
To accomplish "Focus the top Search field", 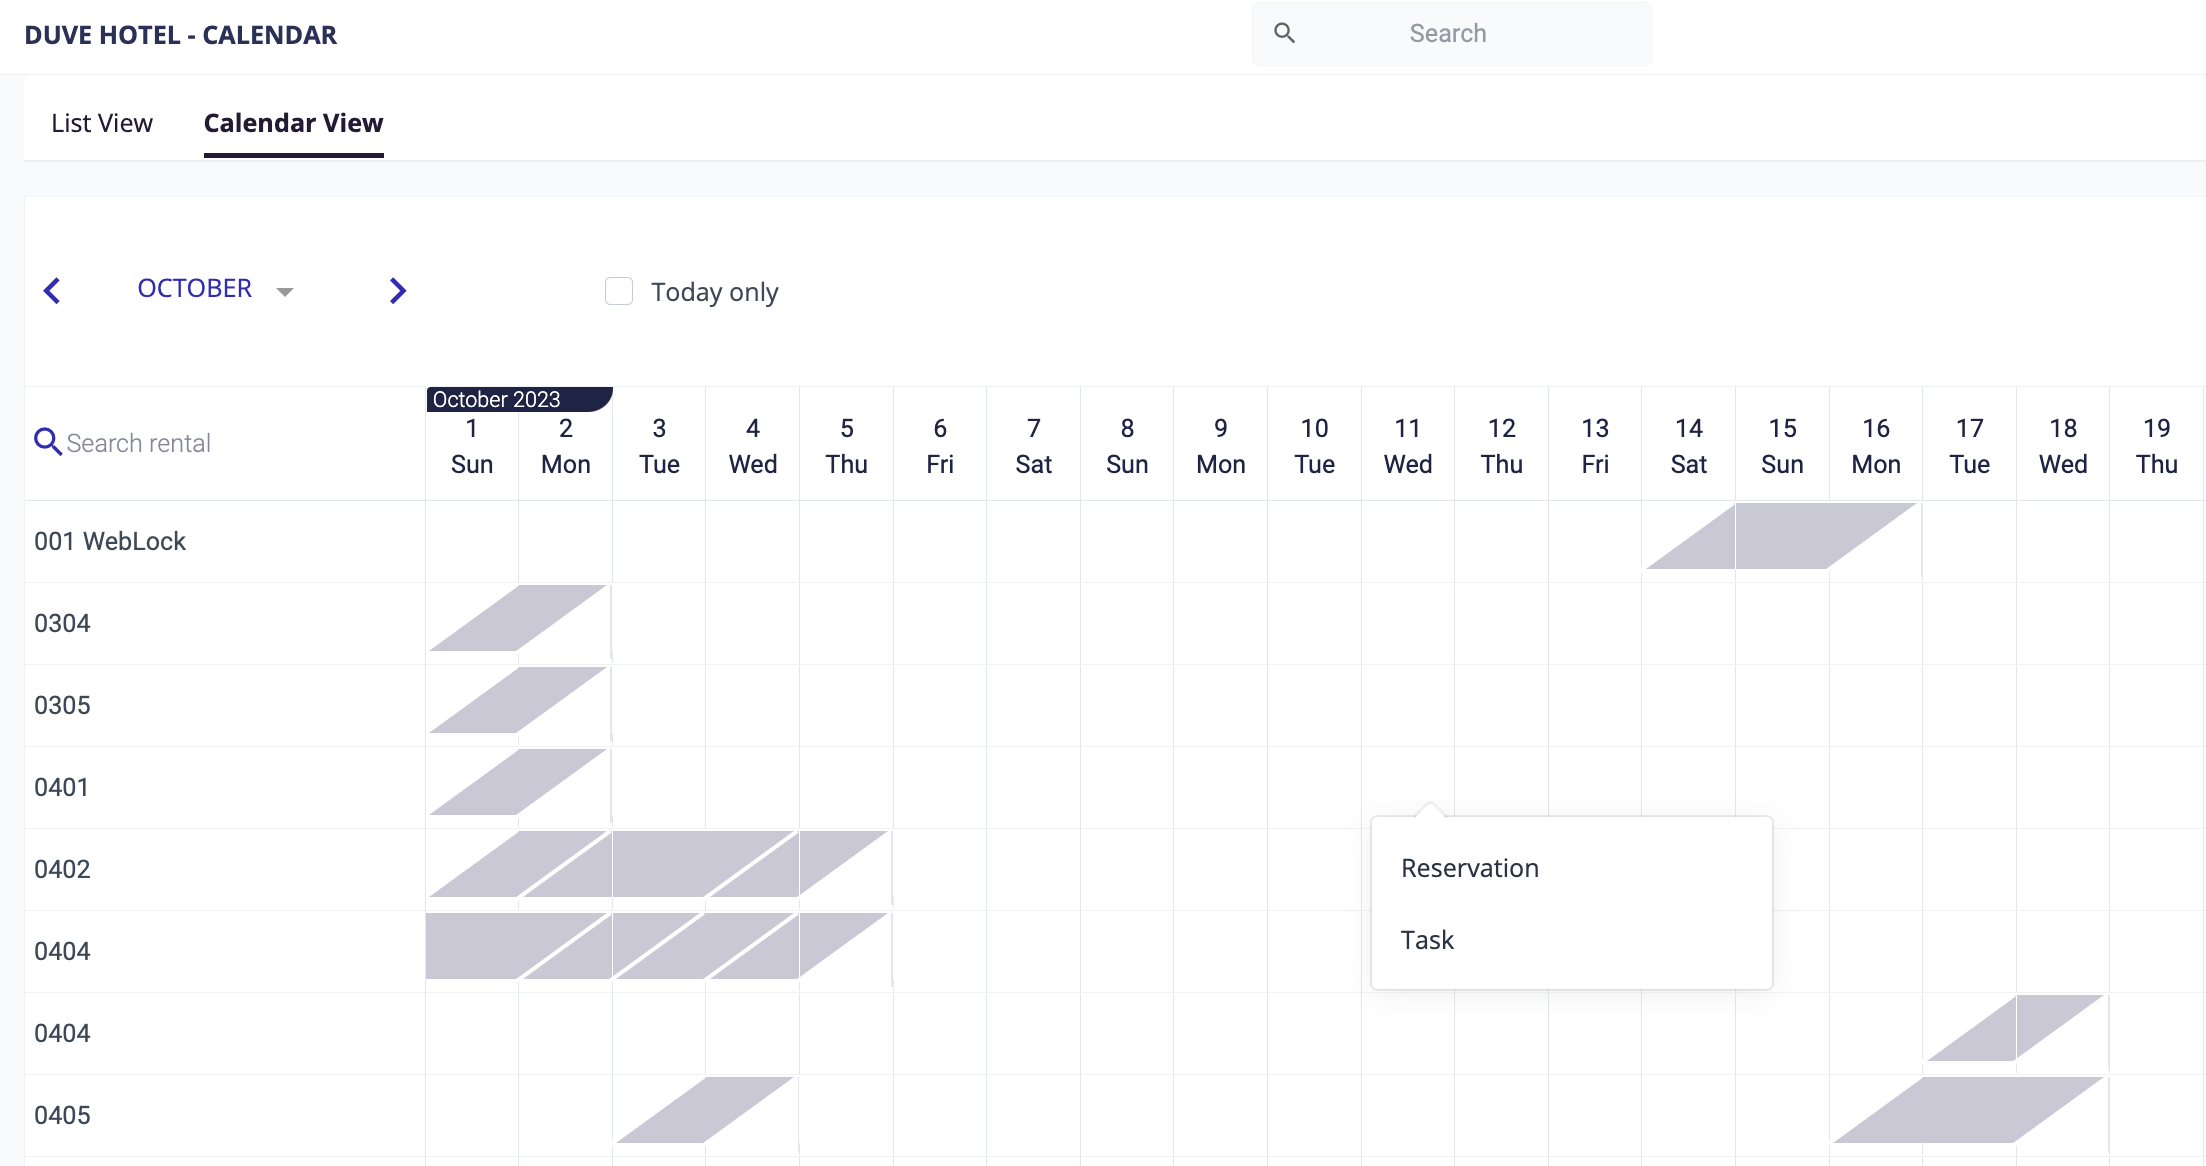I will 1447,34.
